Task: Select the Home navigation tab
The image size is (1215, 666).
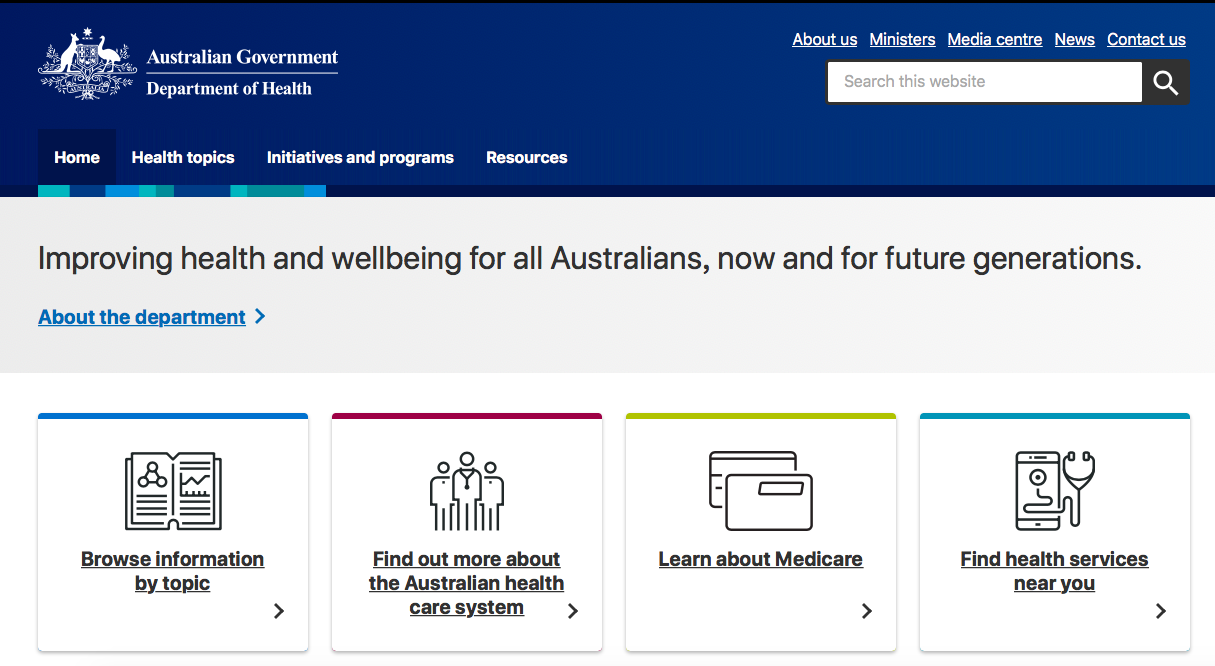Action: (x=77, y=157)
